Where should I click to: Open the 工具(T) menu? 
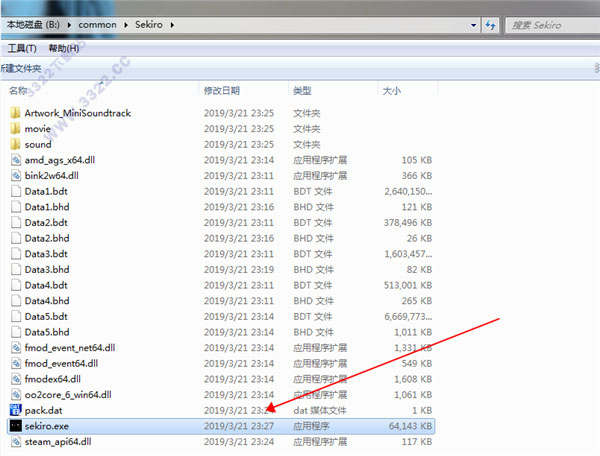(21, 48)
